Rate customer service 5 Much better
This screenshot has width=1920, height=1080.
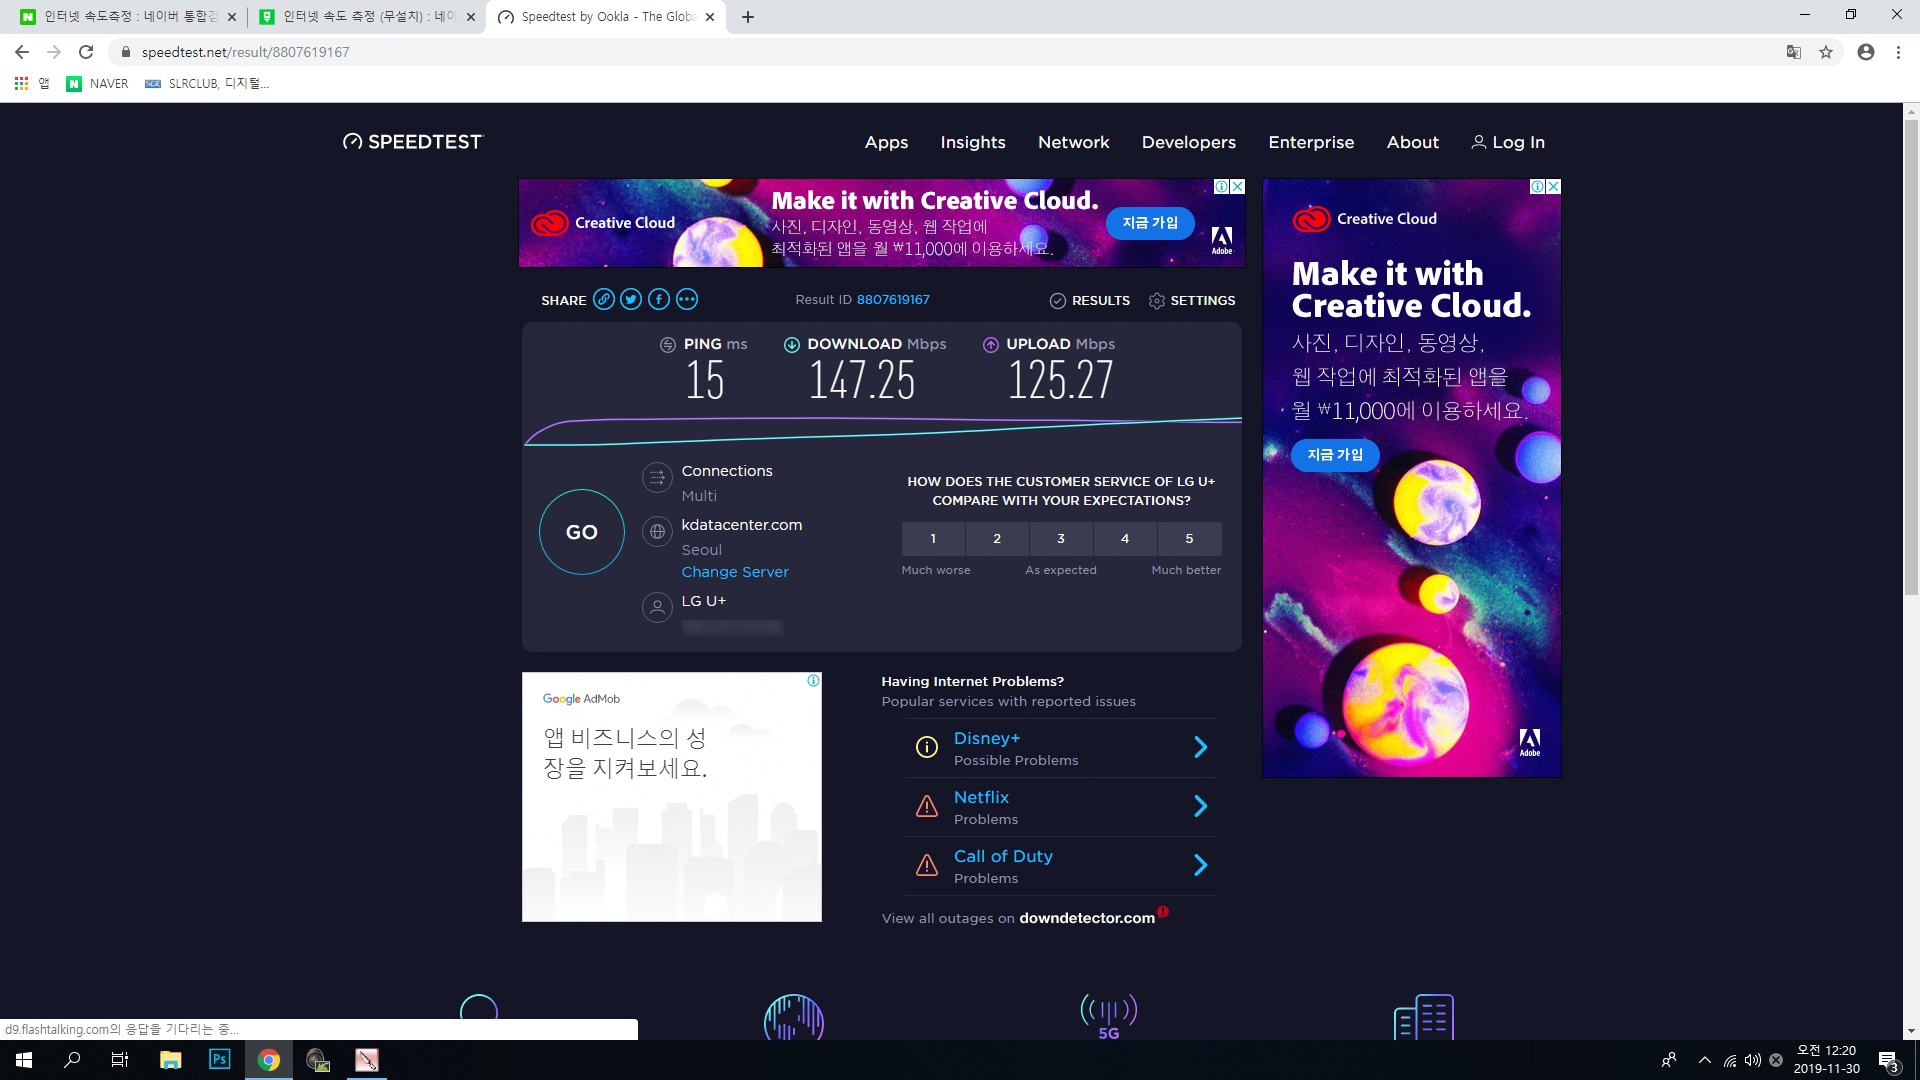tap(1189, 539)
